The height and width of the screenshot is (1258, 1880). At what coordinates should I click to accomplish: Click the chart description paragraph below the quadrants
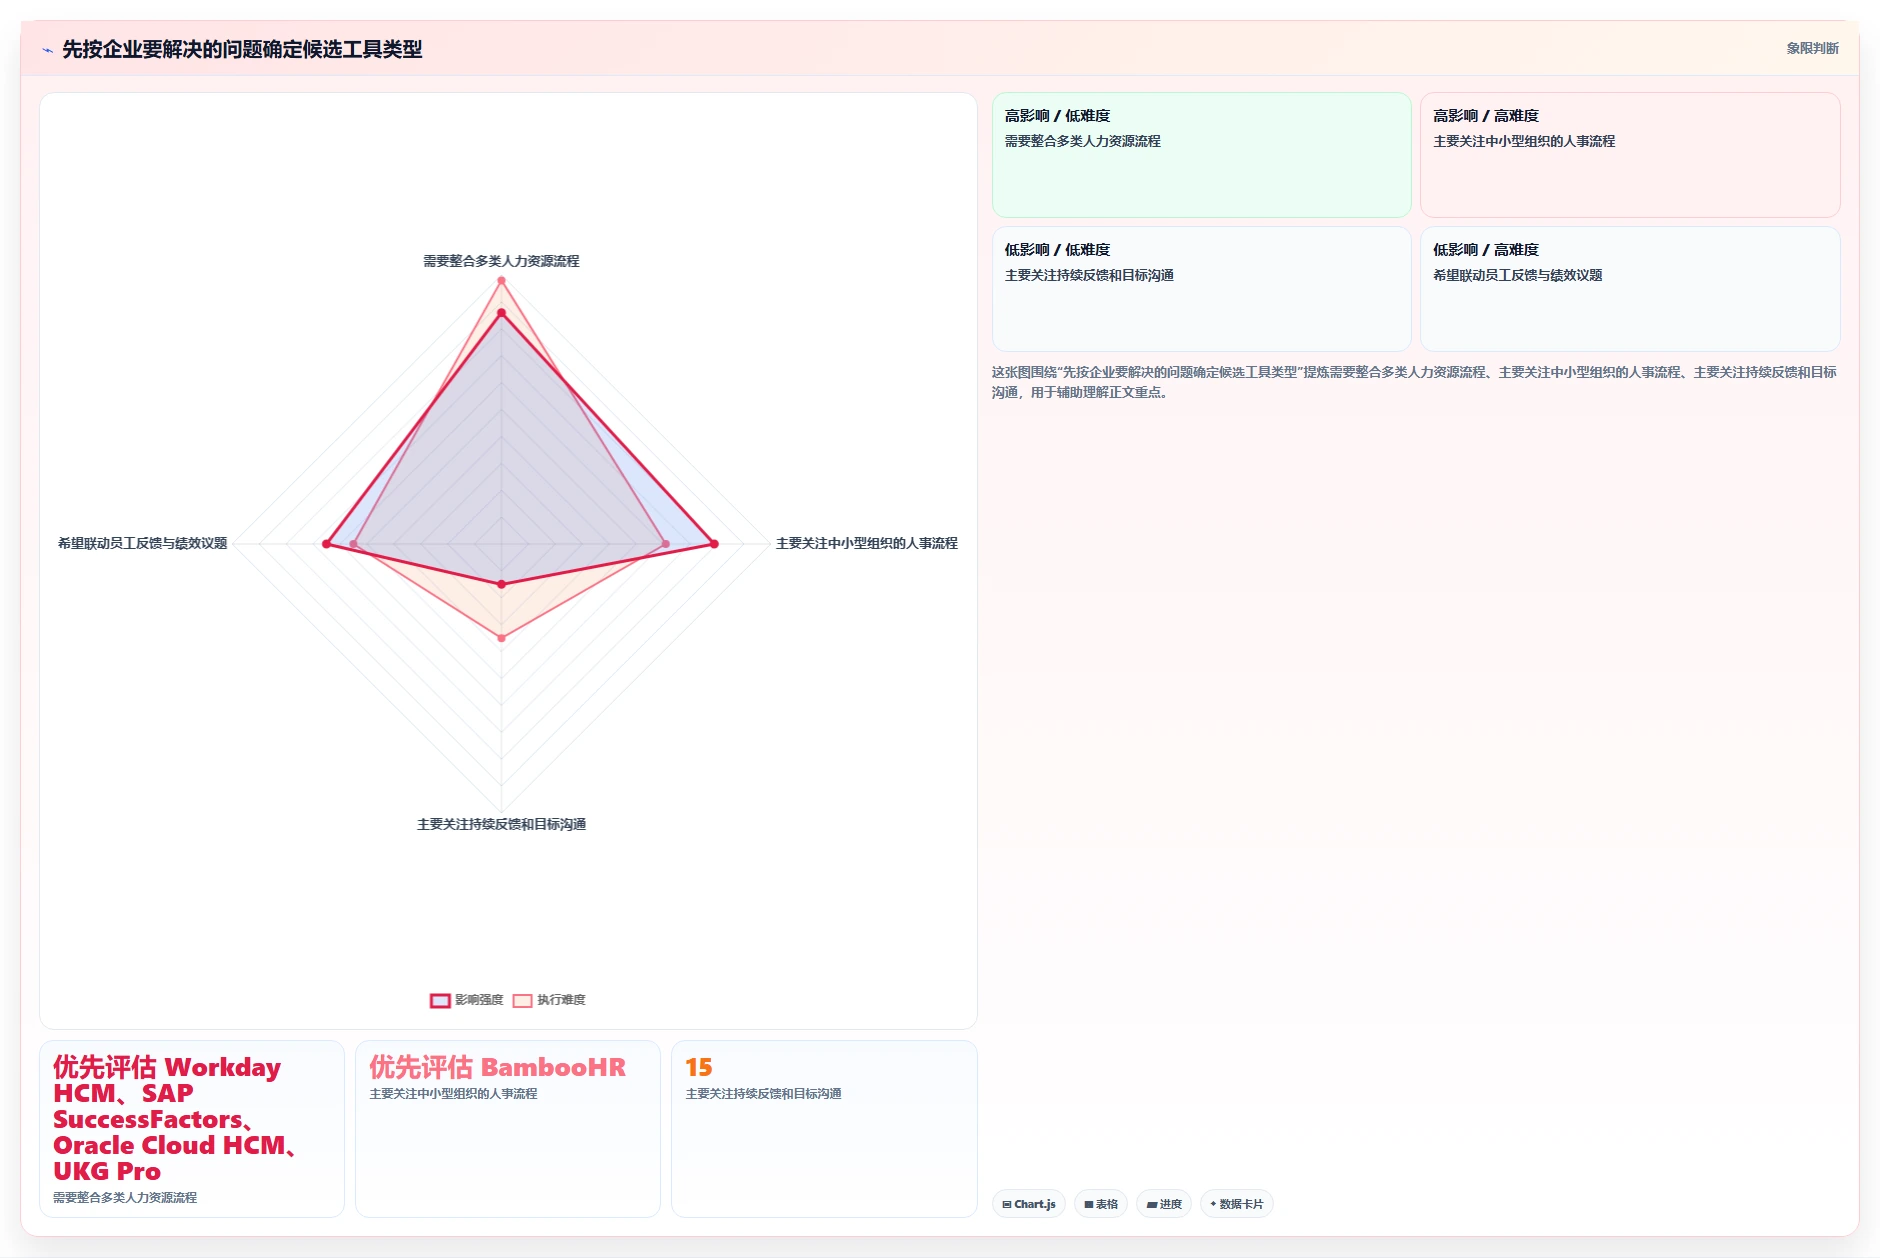click(1415, 382)
